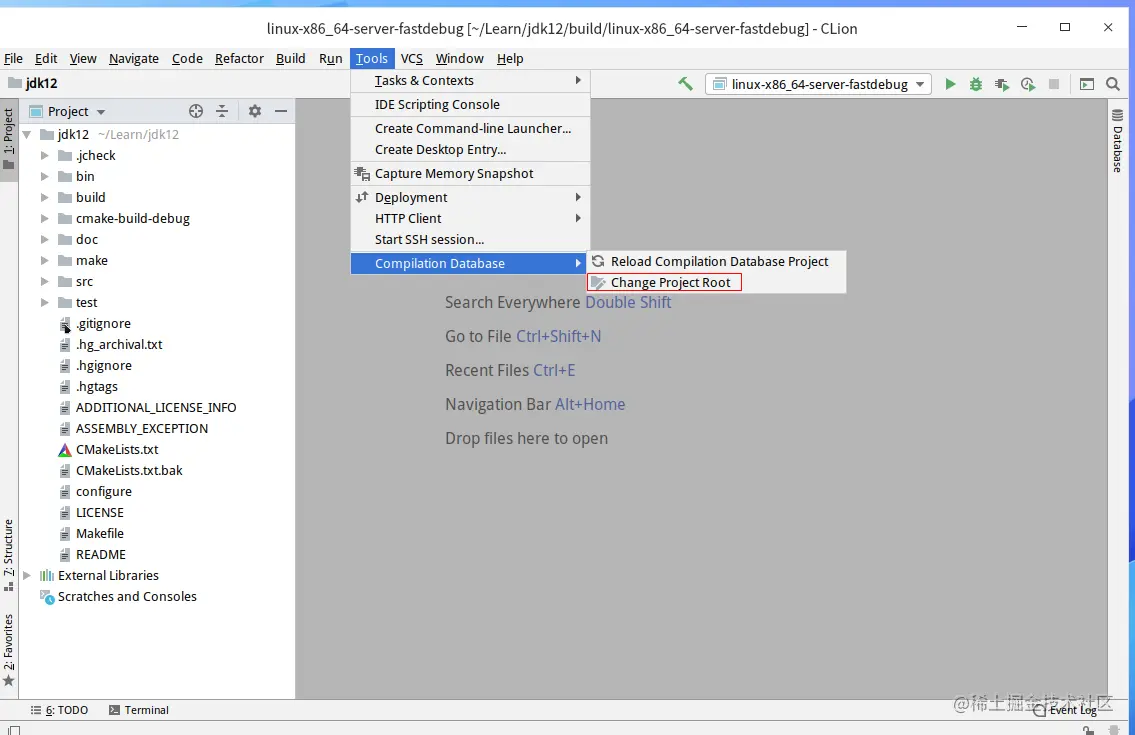Image resolution: width=1135 pixels, height=735 pixels.
Task: Open the run configuration dropdown linux-x86_64-server-fastdebug
Action: [818, 84]
